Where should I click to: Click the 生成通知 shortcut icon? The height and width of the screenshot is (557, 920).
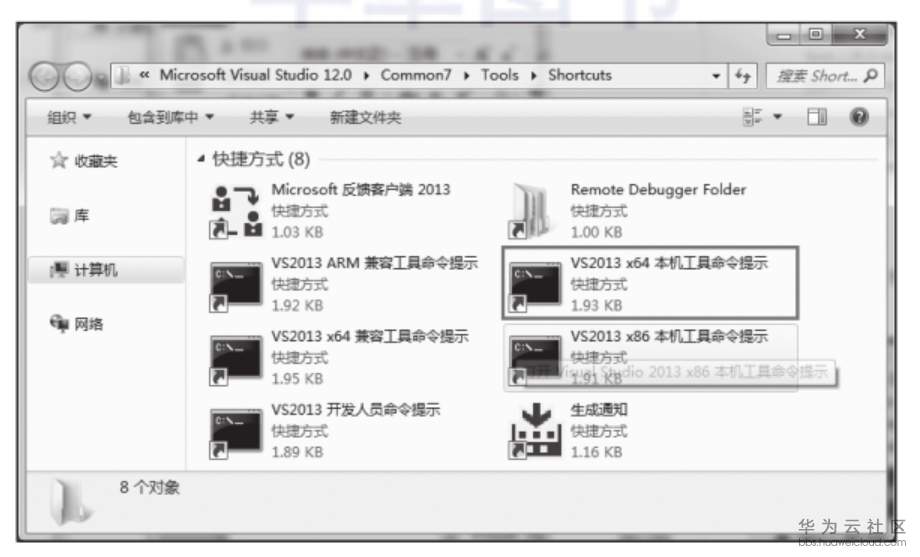(535, 431)
